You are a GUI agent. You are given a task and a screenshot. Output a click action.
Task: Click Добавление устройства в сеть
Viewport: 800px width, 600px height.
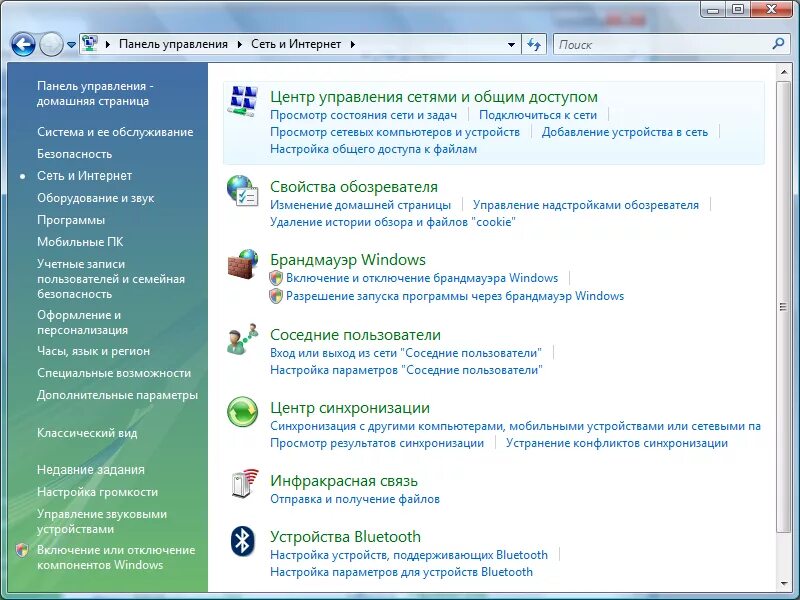(625, 132)
